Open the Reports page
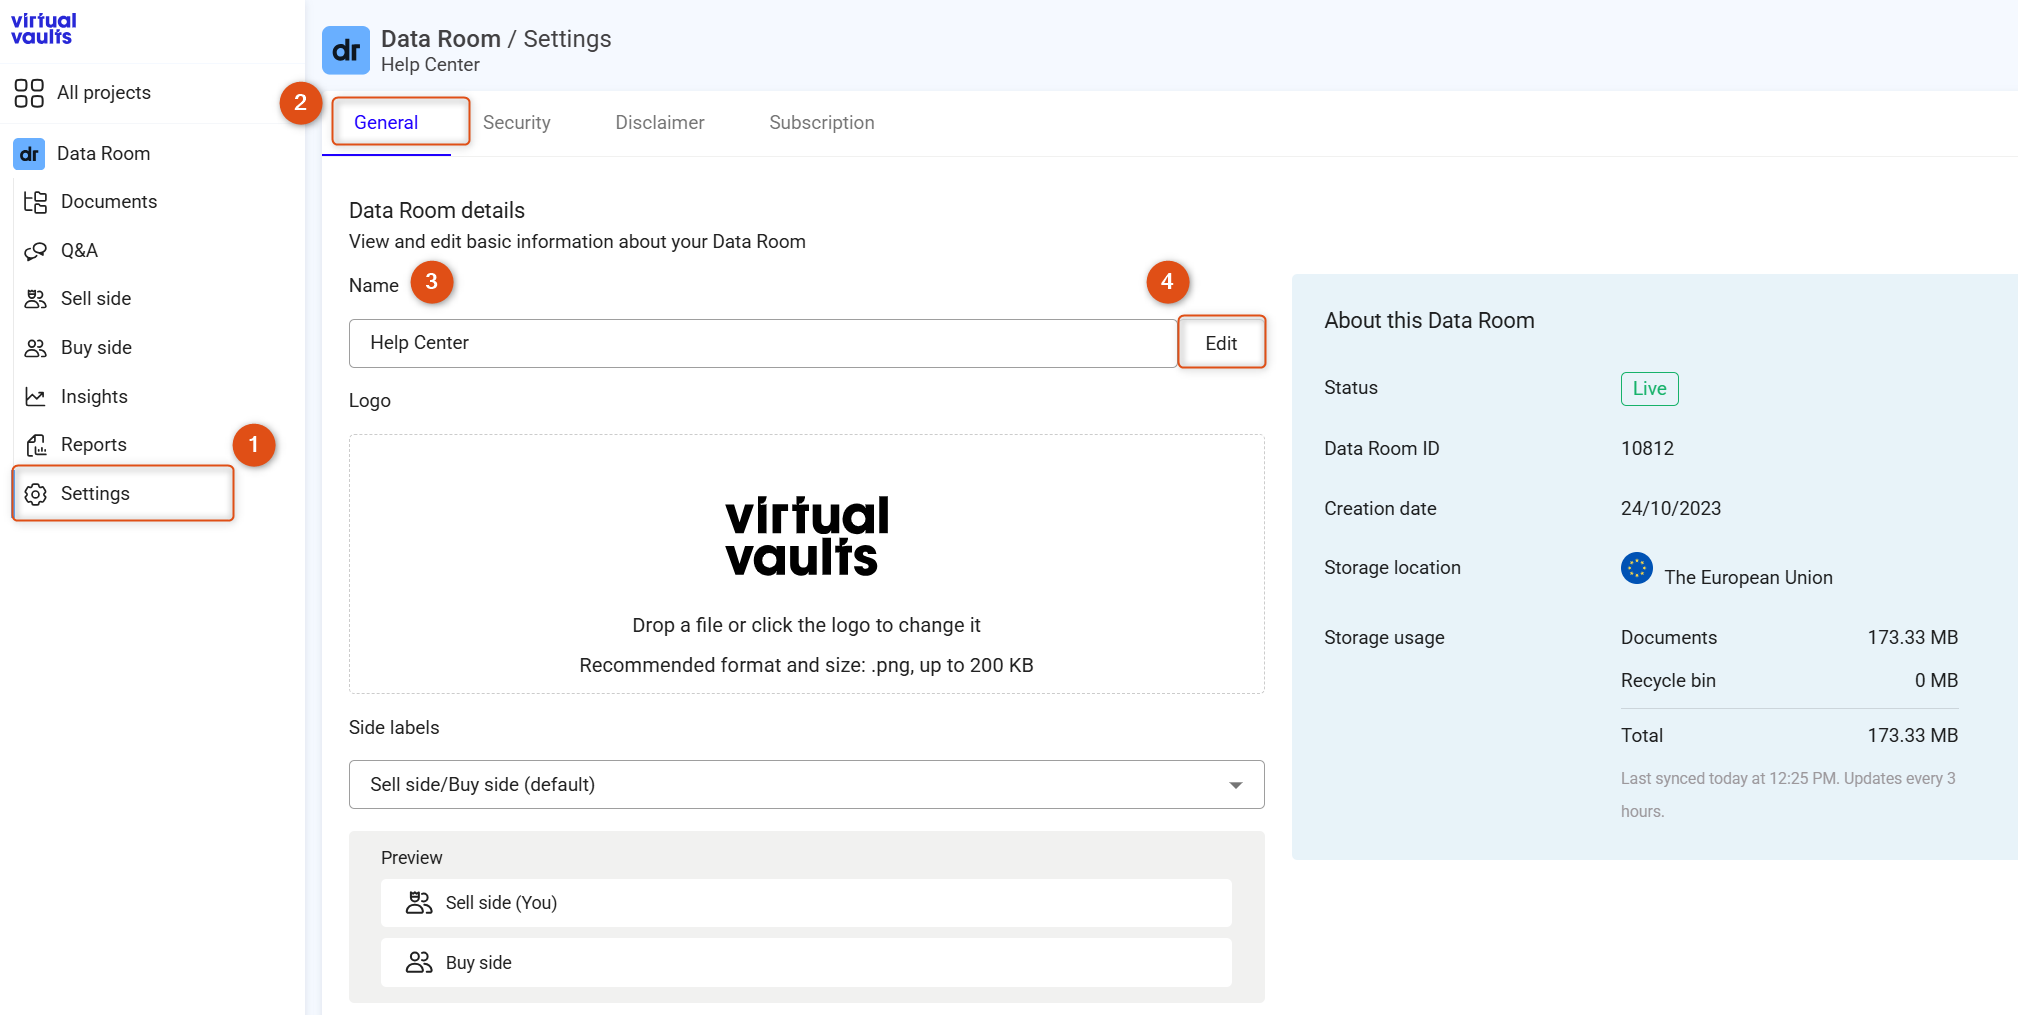The width and height of the screenshot is (2018, 1015). pos(94,445)
